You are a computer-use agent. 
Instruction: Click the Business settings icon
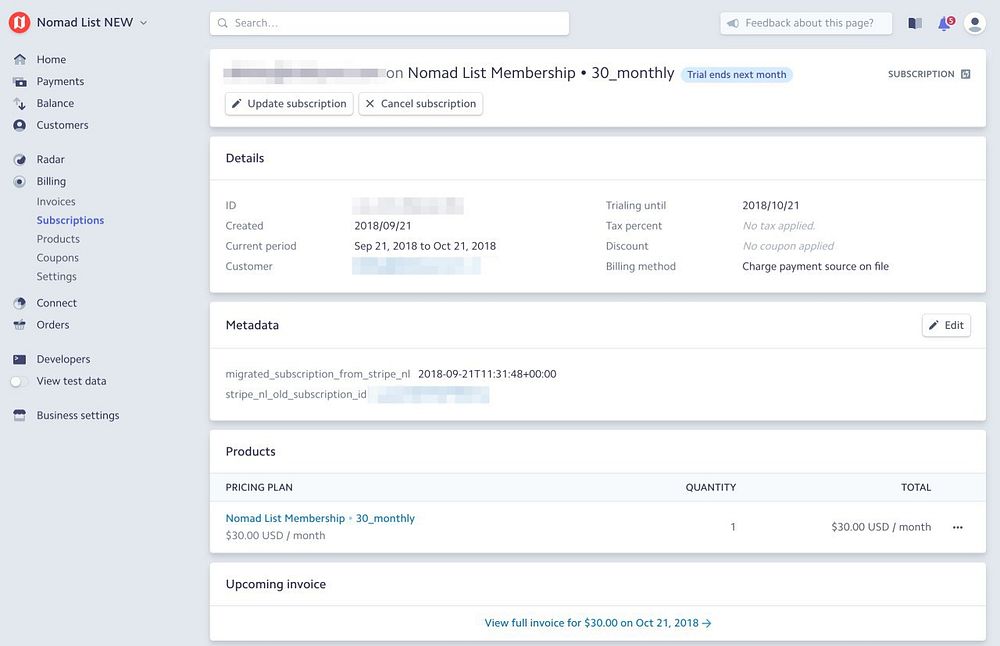pos(20,416)
